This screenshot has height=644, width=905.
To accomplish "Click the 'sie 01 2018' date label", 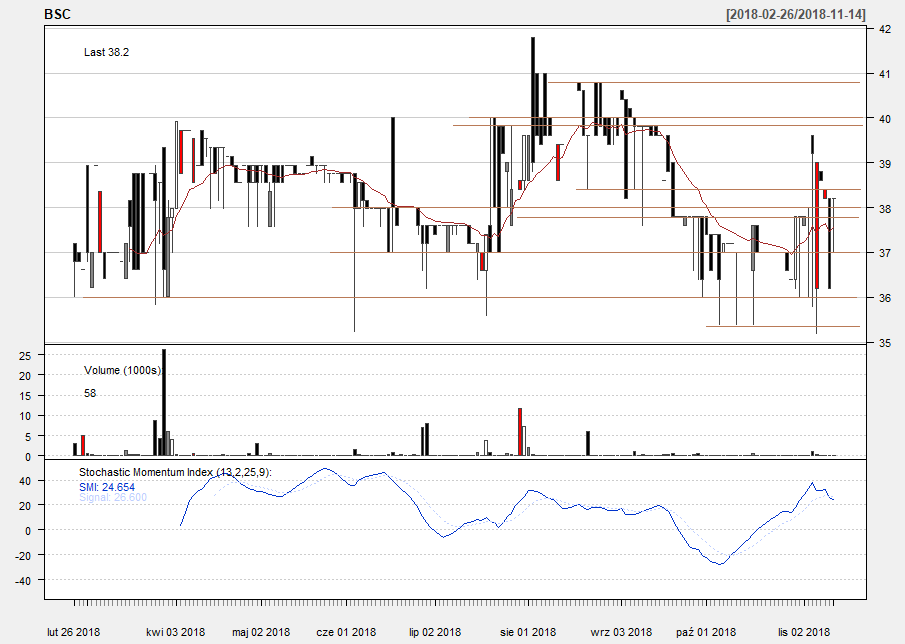I will (x=528, y=632).
